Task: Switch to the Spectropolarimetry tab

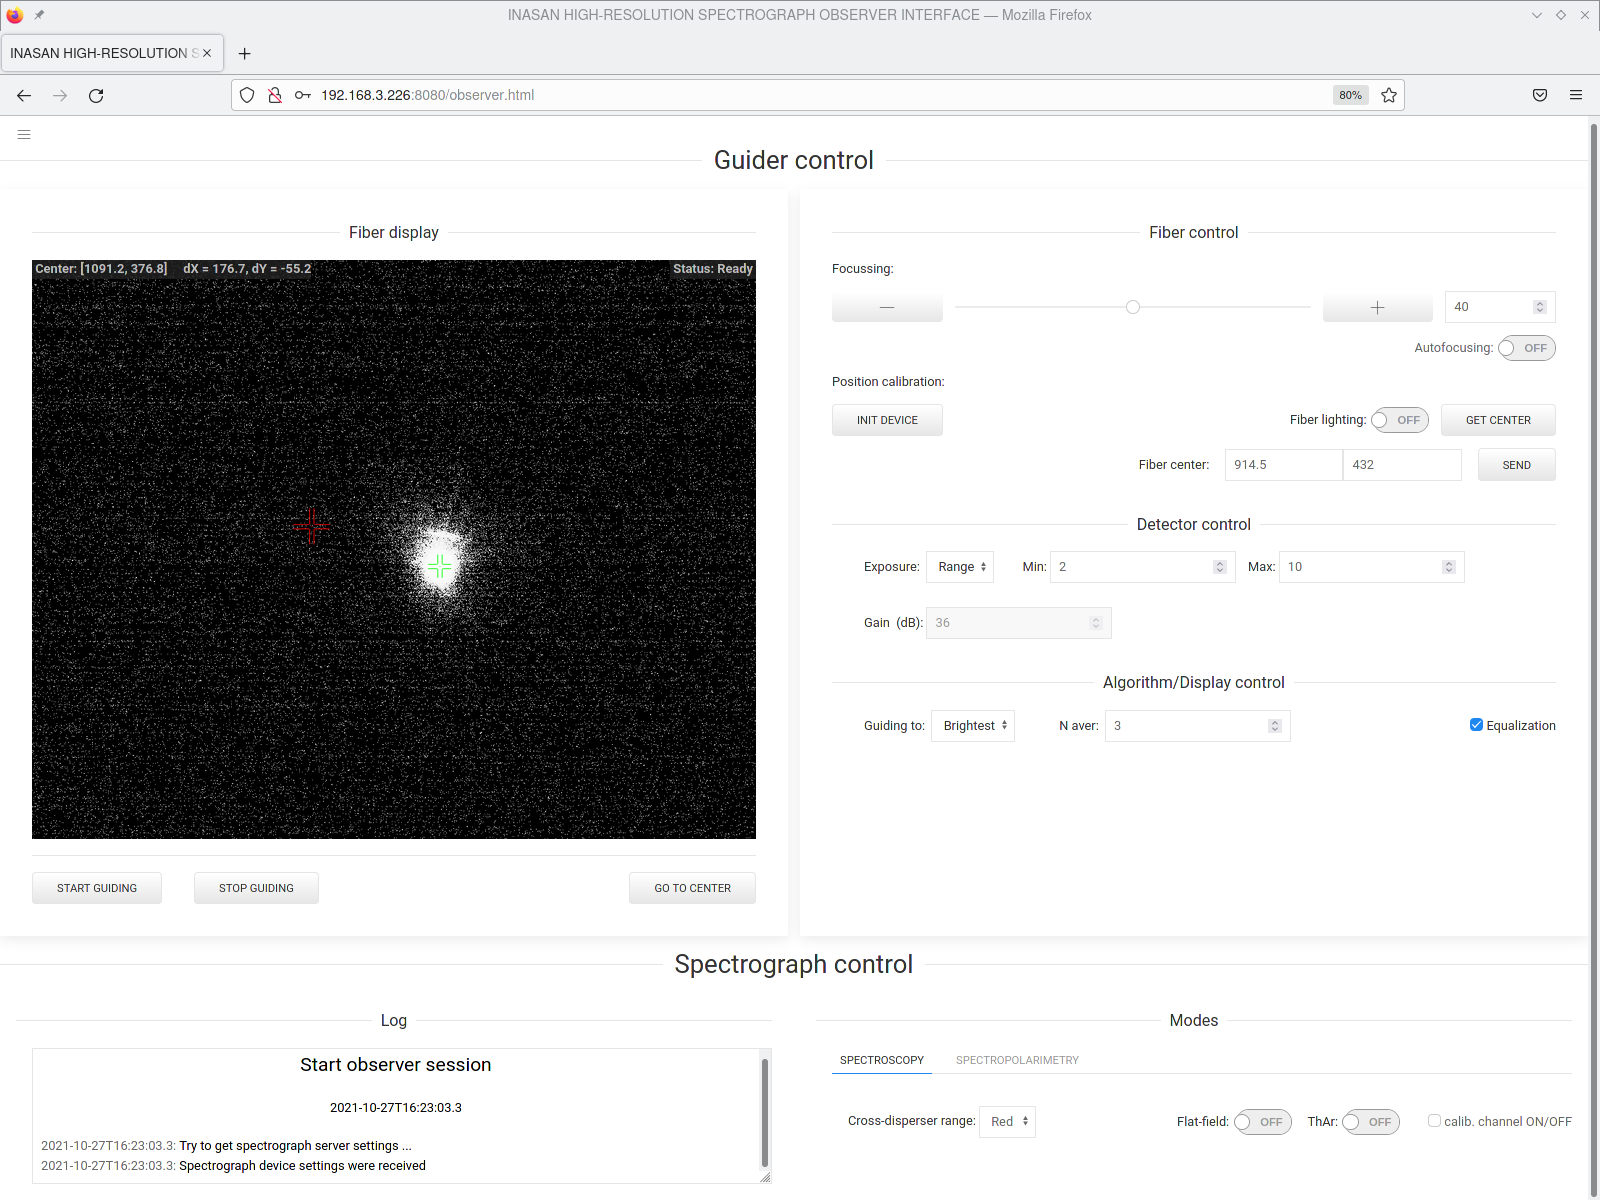Action: tap(1017, 1060)
